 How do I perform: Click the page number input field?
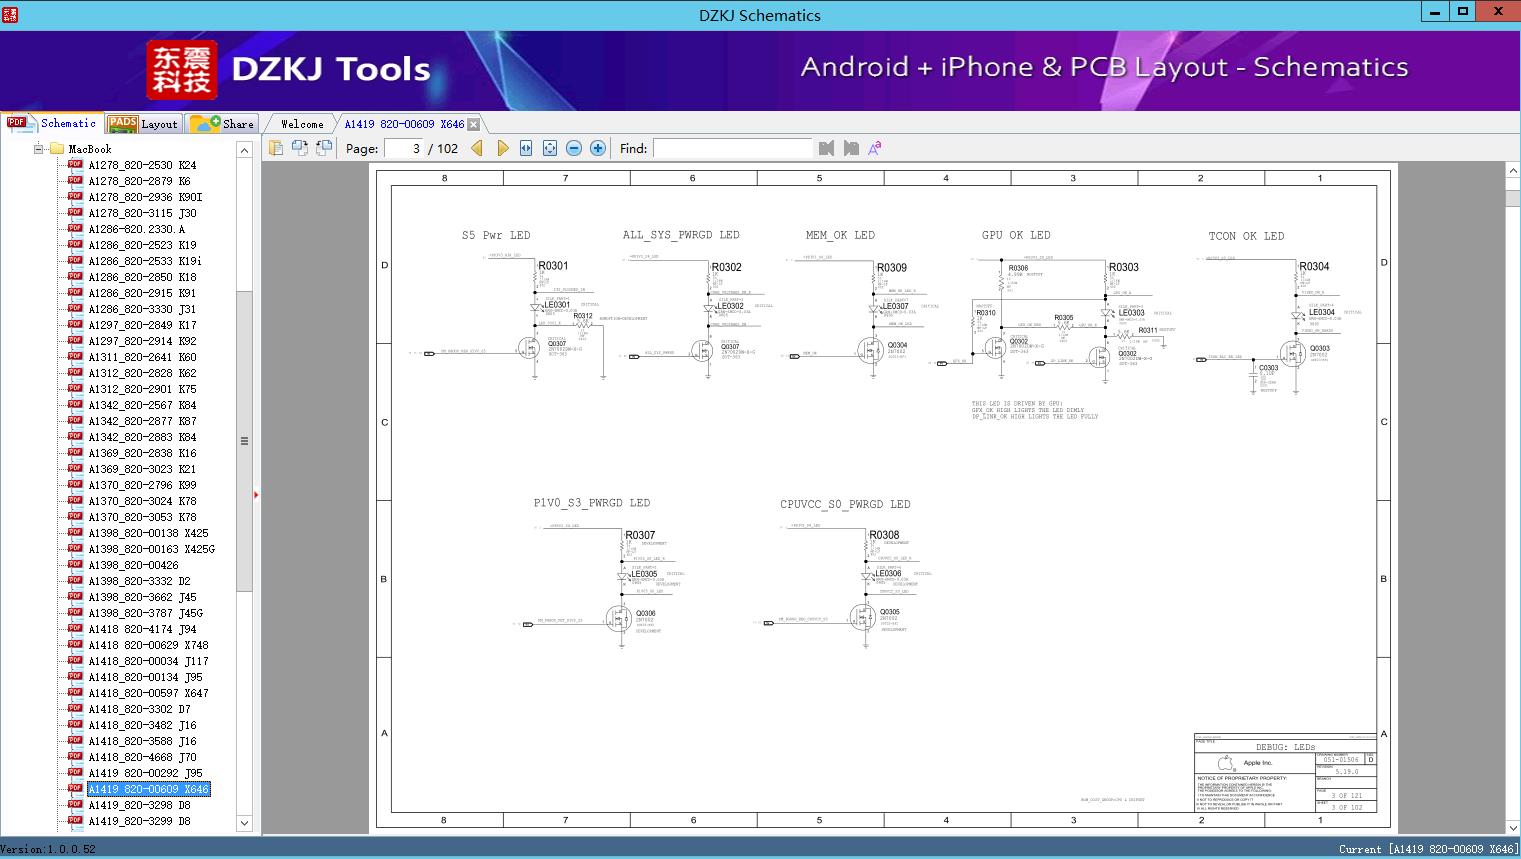(404, 148)
